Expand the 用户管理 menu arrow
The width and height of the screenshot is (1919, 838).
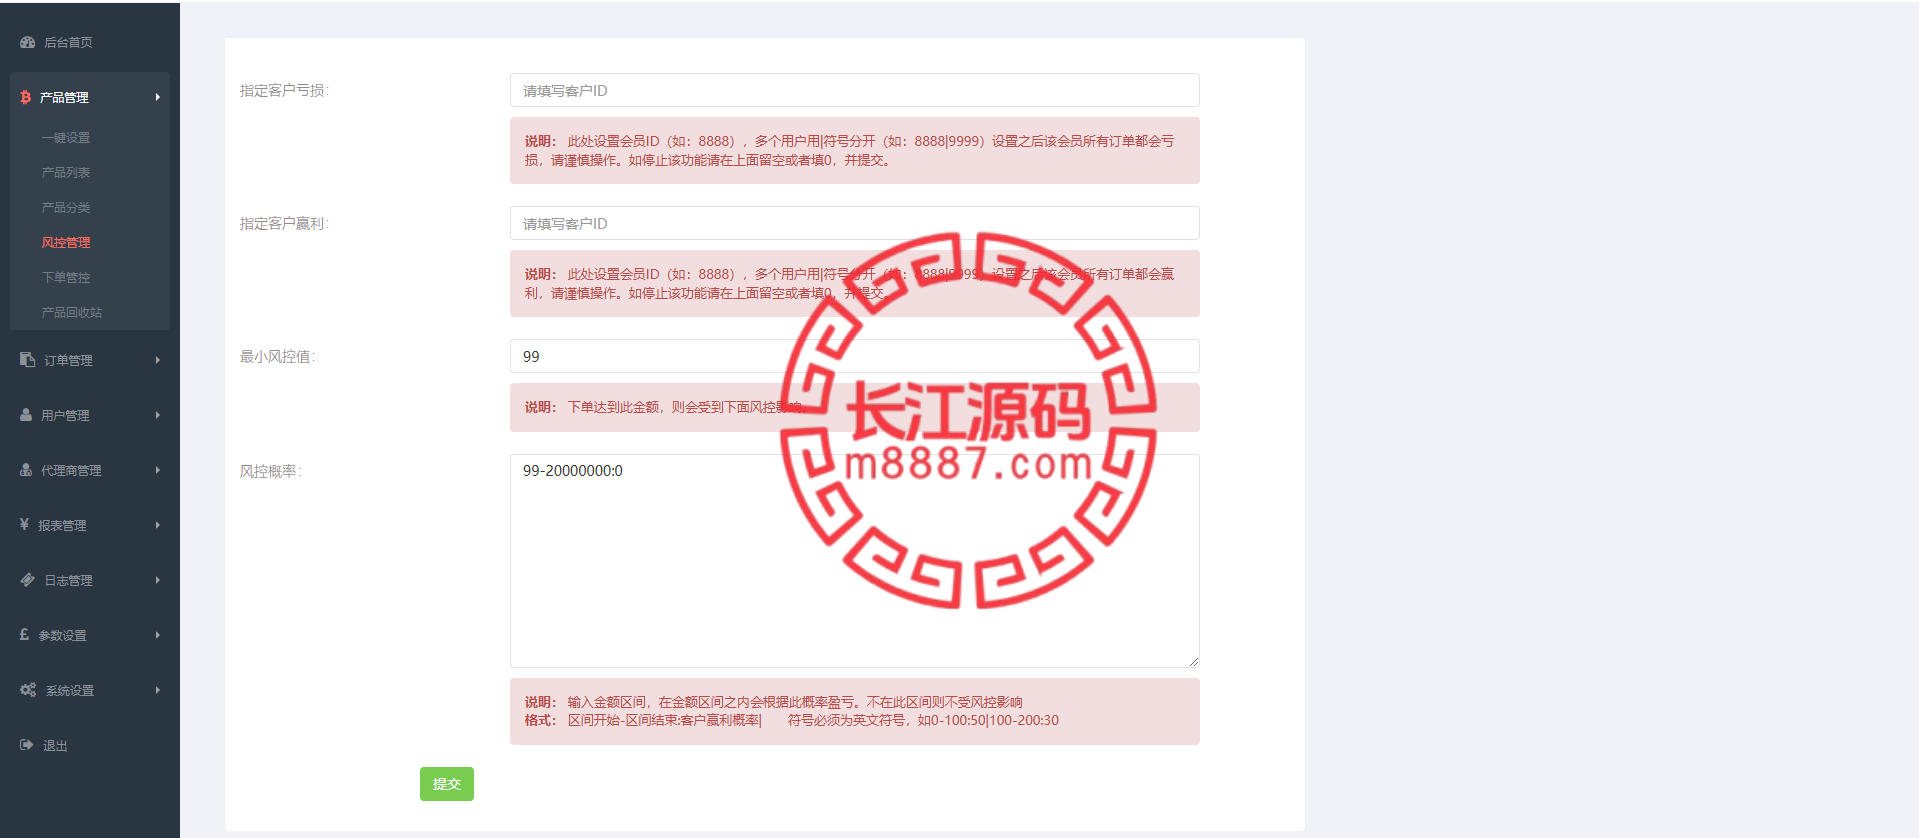click(158, 415)
